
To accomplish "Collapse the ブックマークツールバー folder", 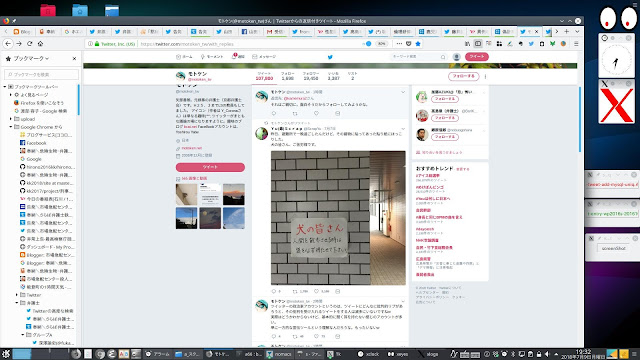I will pyautogui.click(x=5, y=87).
